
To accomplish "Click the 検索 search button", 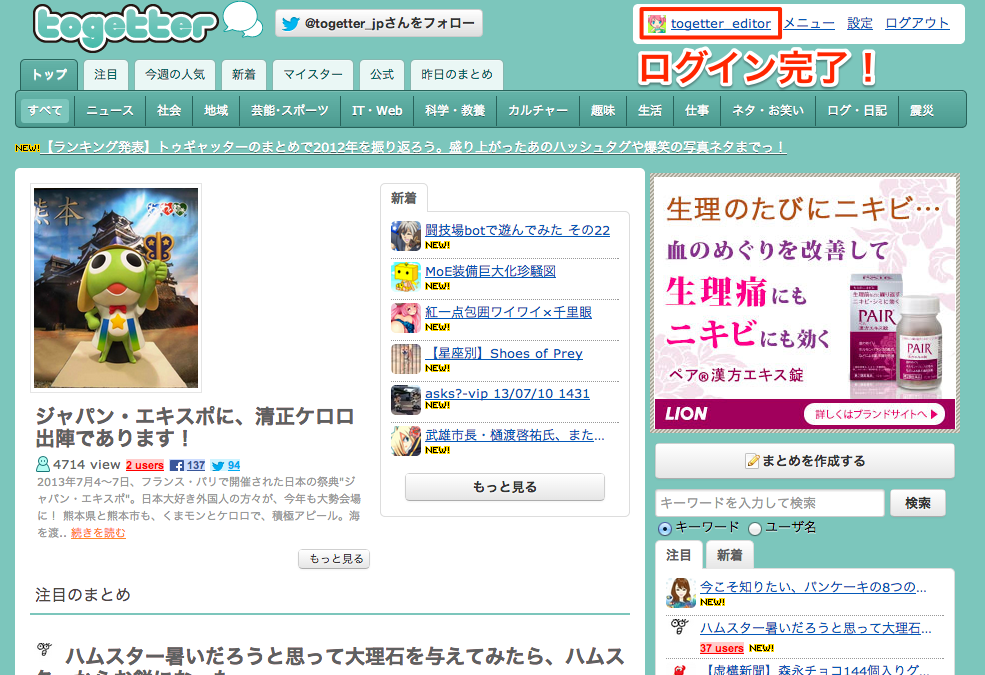I will [918, 503].
